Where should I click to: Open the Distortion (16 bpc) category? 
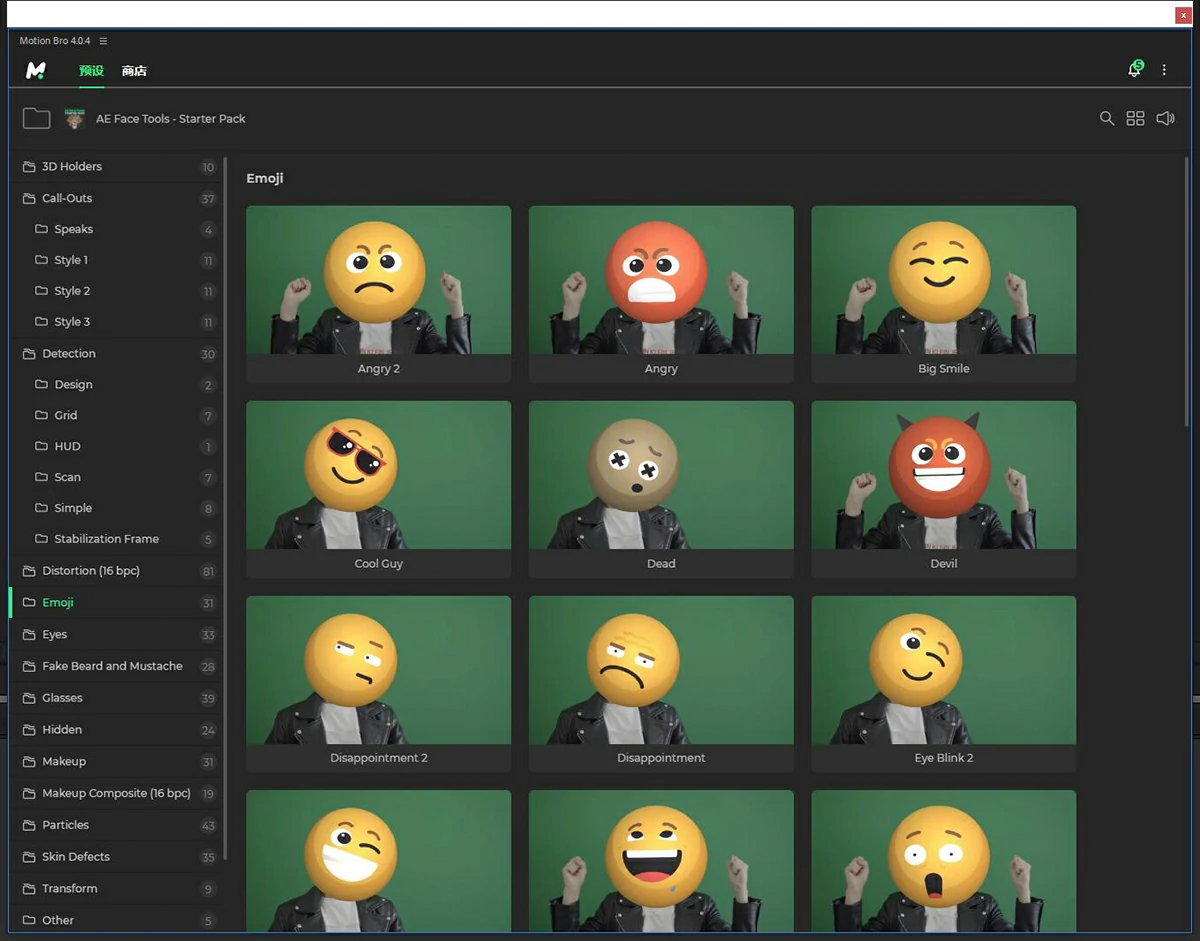(118, 571)
